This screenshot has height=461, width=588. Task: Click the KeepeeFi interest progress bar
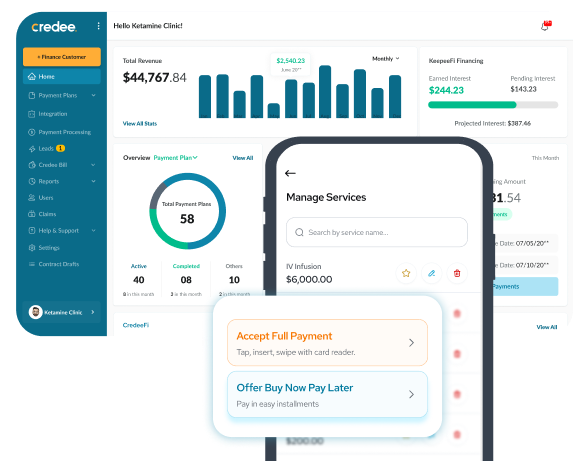(493, 105)
